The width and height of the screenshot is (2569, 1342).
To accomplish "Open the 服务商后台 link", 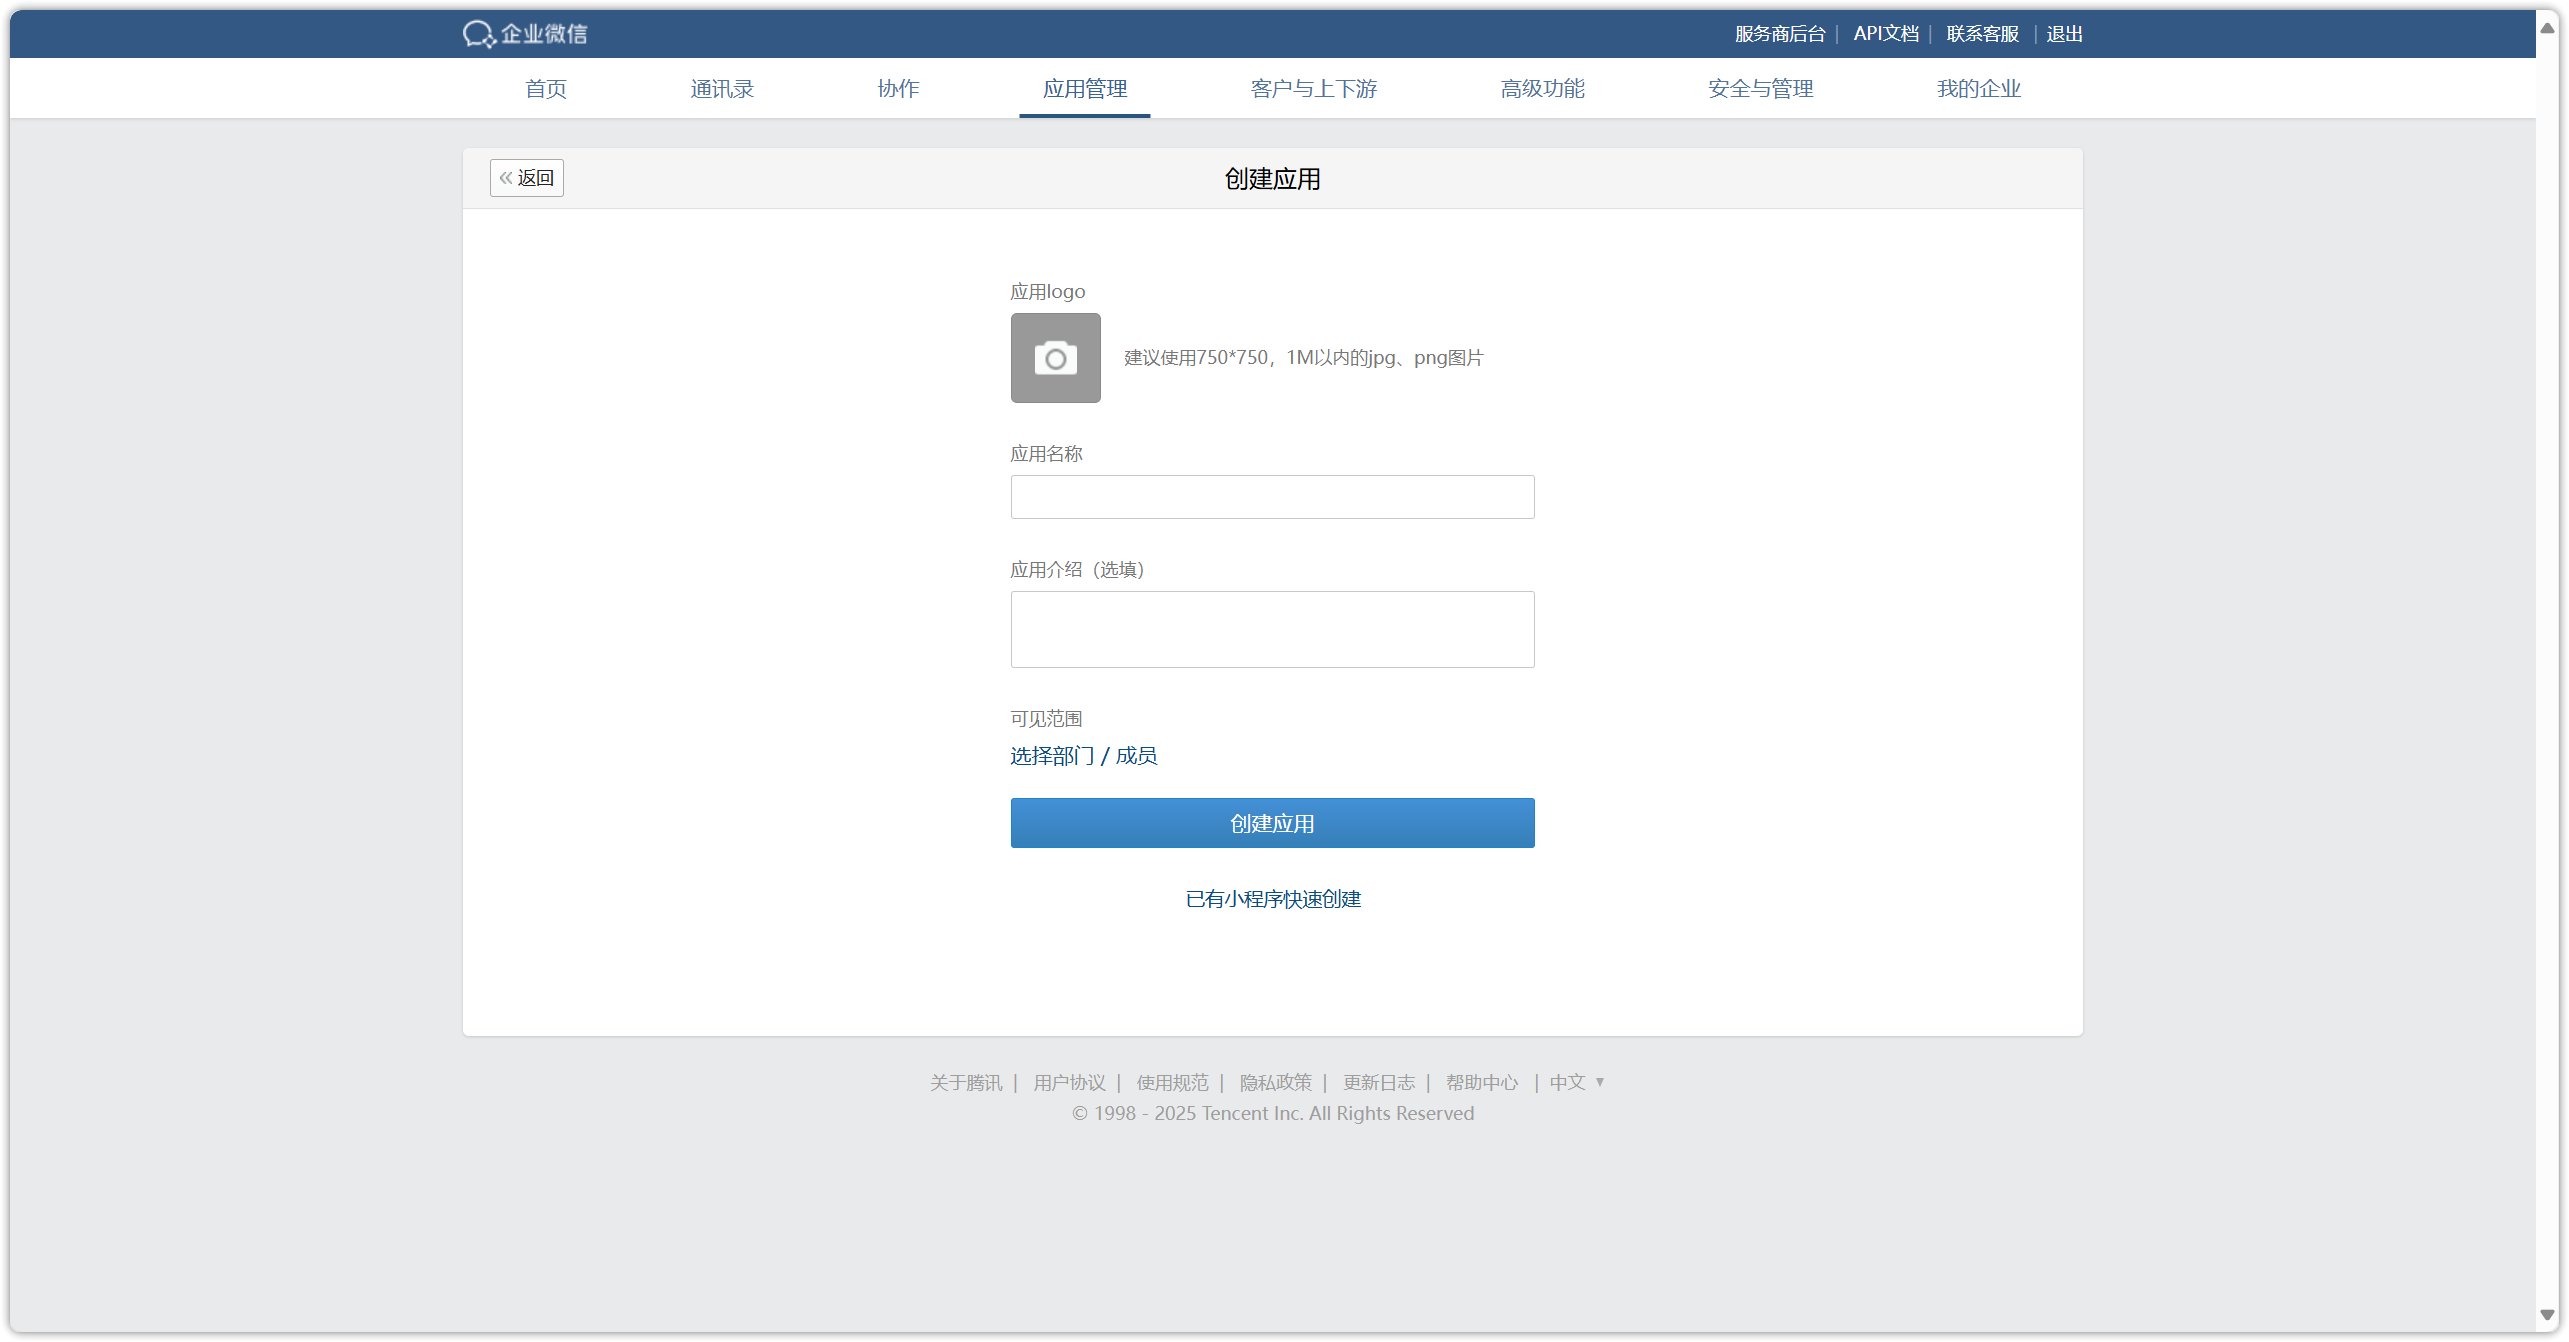I will (x=1779, y=34).
